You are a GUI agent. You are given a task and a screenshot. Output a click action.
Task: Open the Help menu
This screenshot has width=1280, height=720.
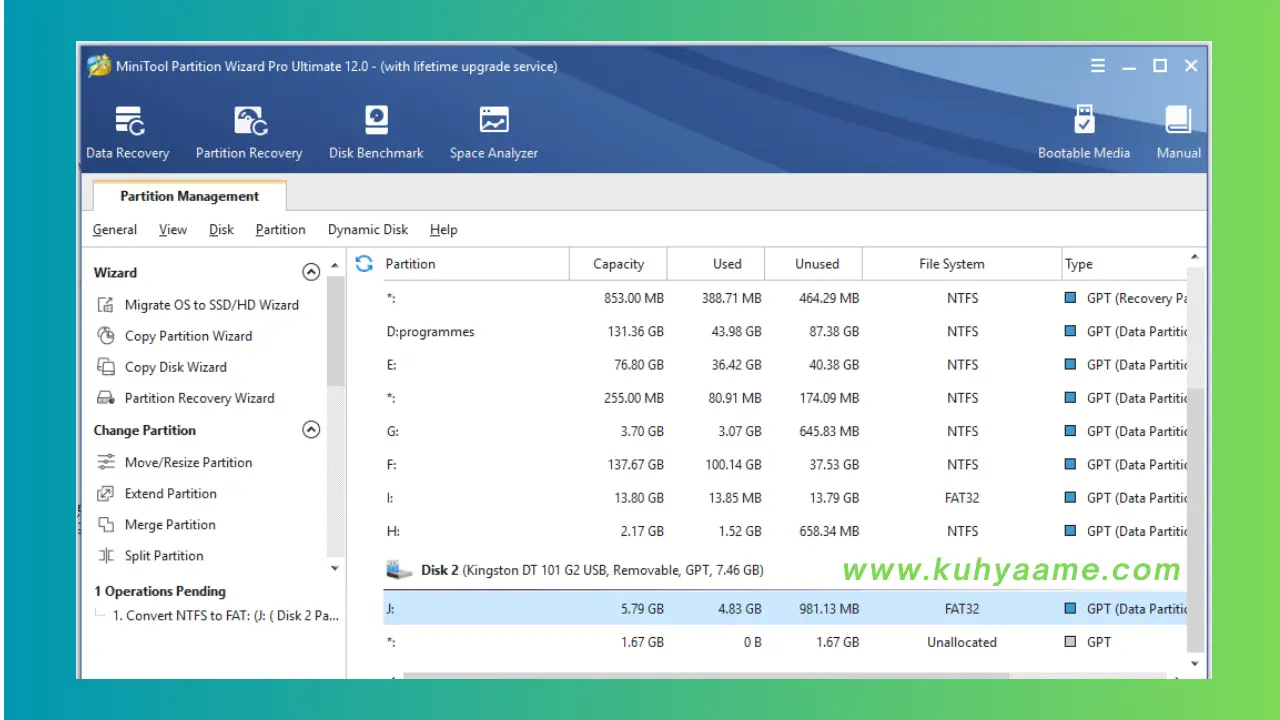pos(444,229)
